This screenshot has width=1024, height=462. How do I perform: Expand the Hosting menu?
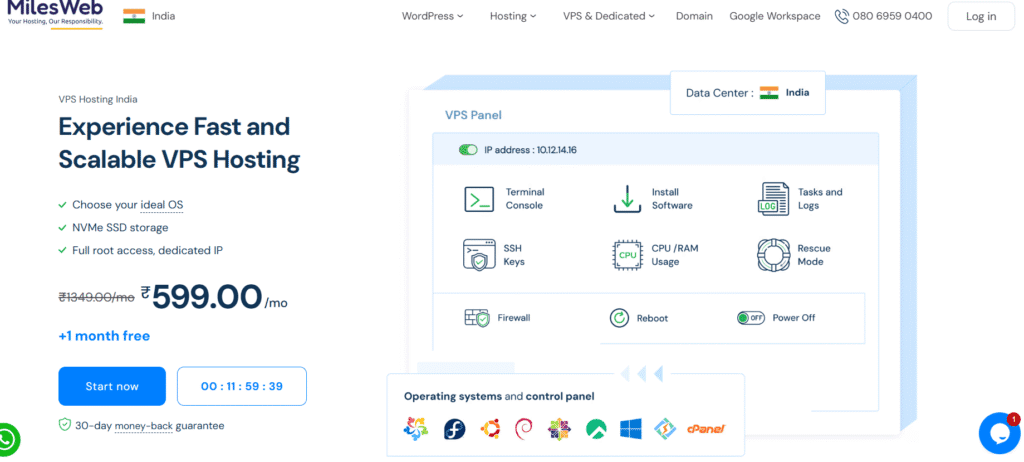point(513,16)
